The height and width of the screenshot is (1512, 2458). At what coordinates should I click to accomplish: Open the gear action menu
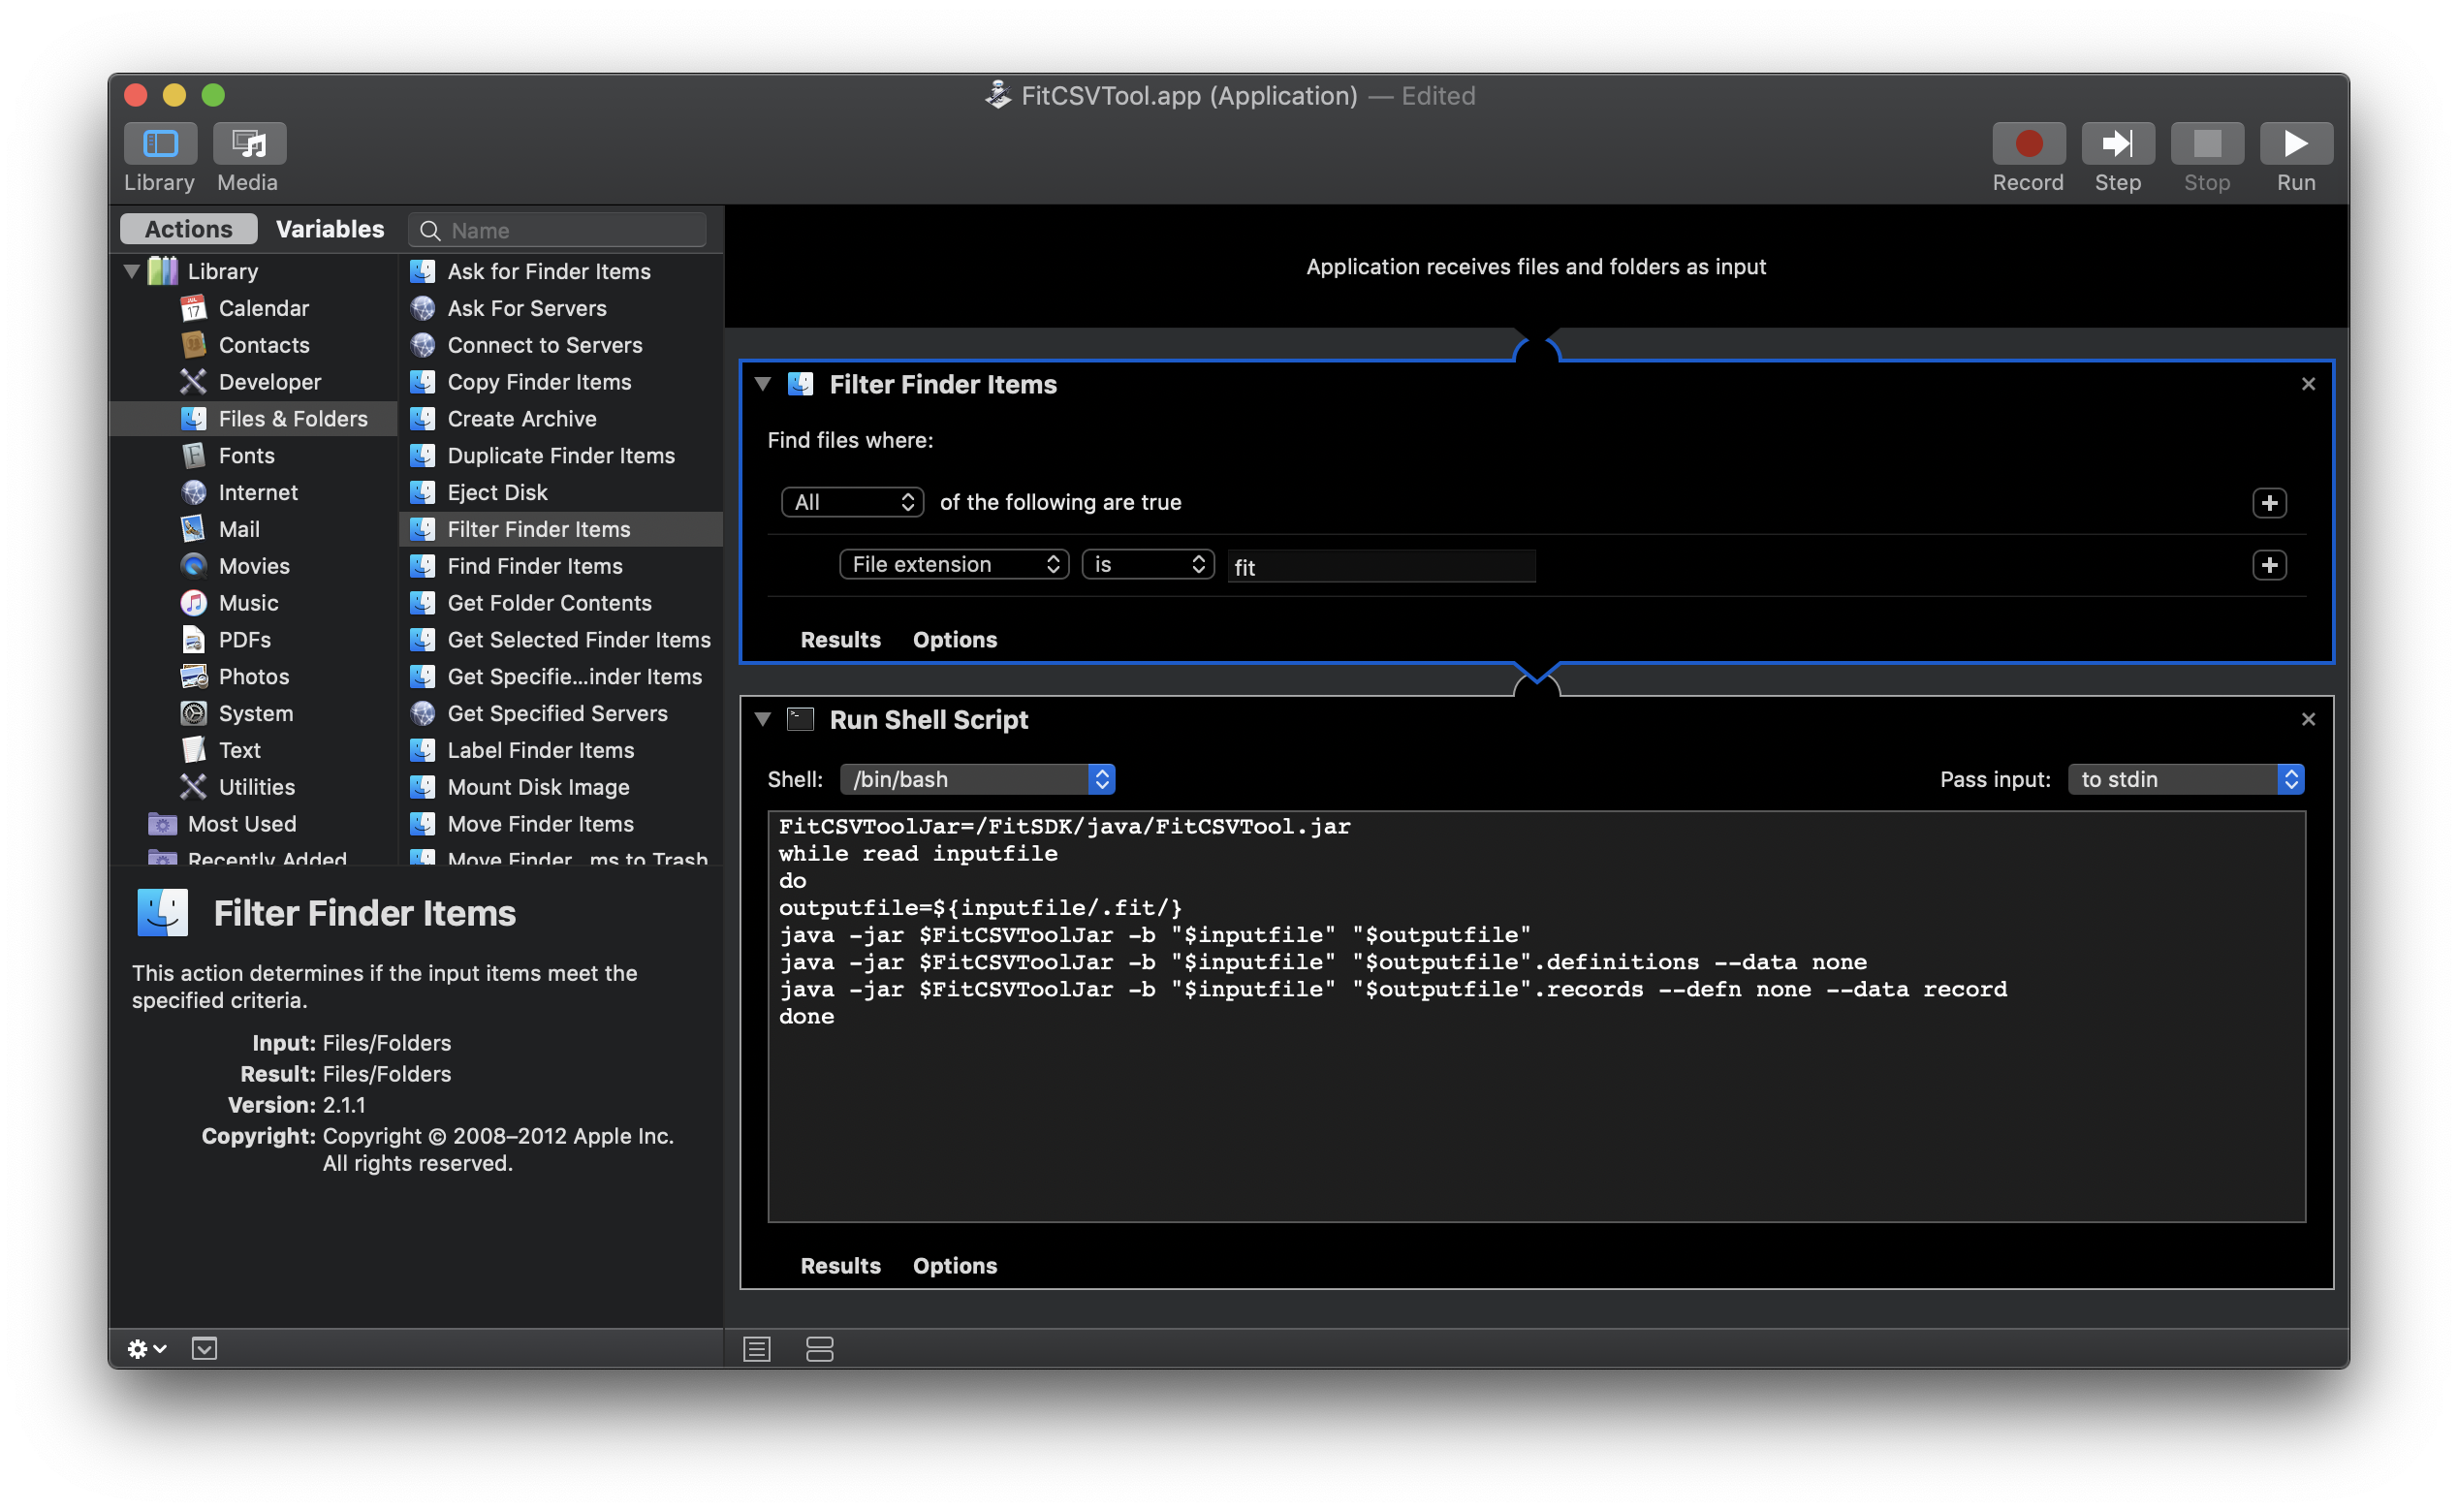click(x=146, y=1349)
